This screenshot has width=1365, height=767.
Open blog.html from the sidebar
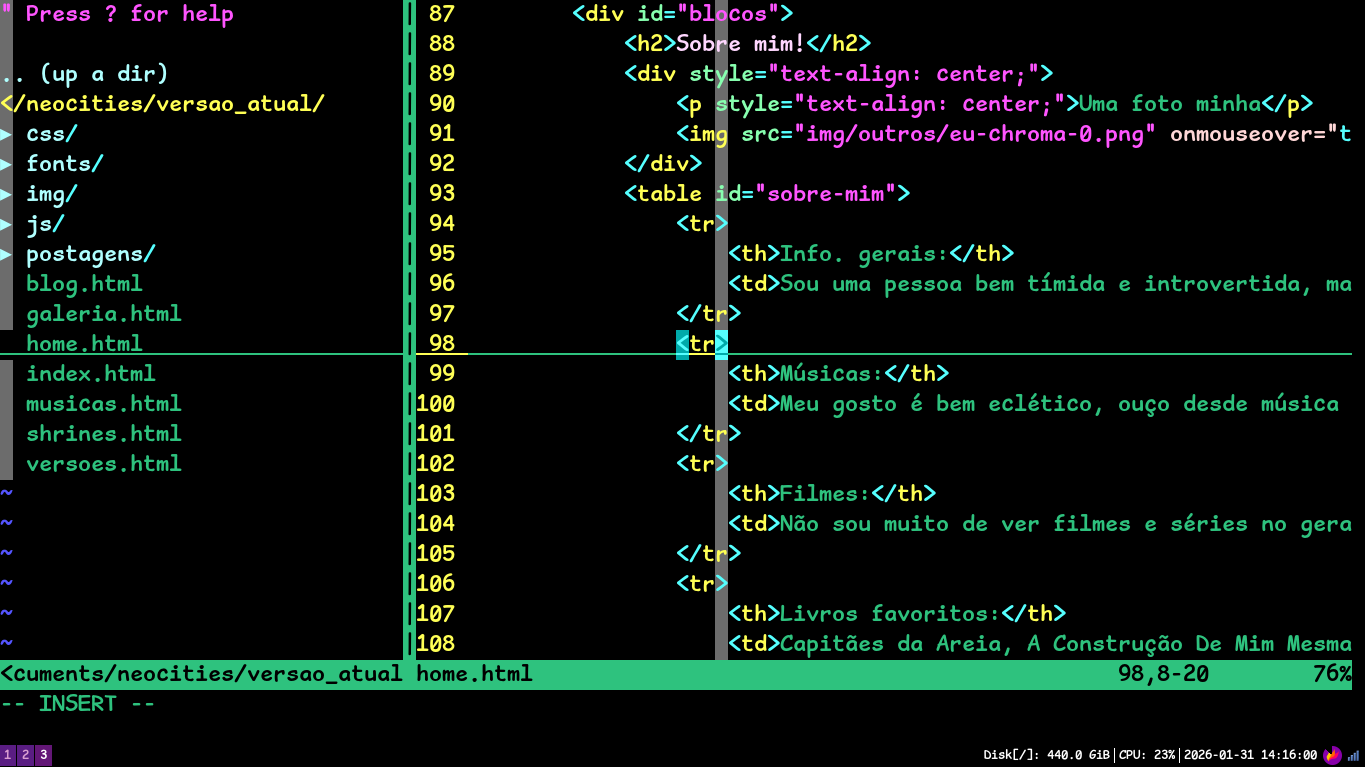(x=84, y=283)
